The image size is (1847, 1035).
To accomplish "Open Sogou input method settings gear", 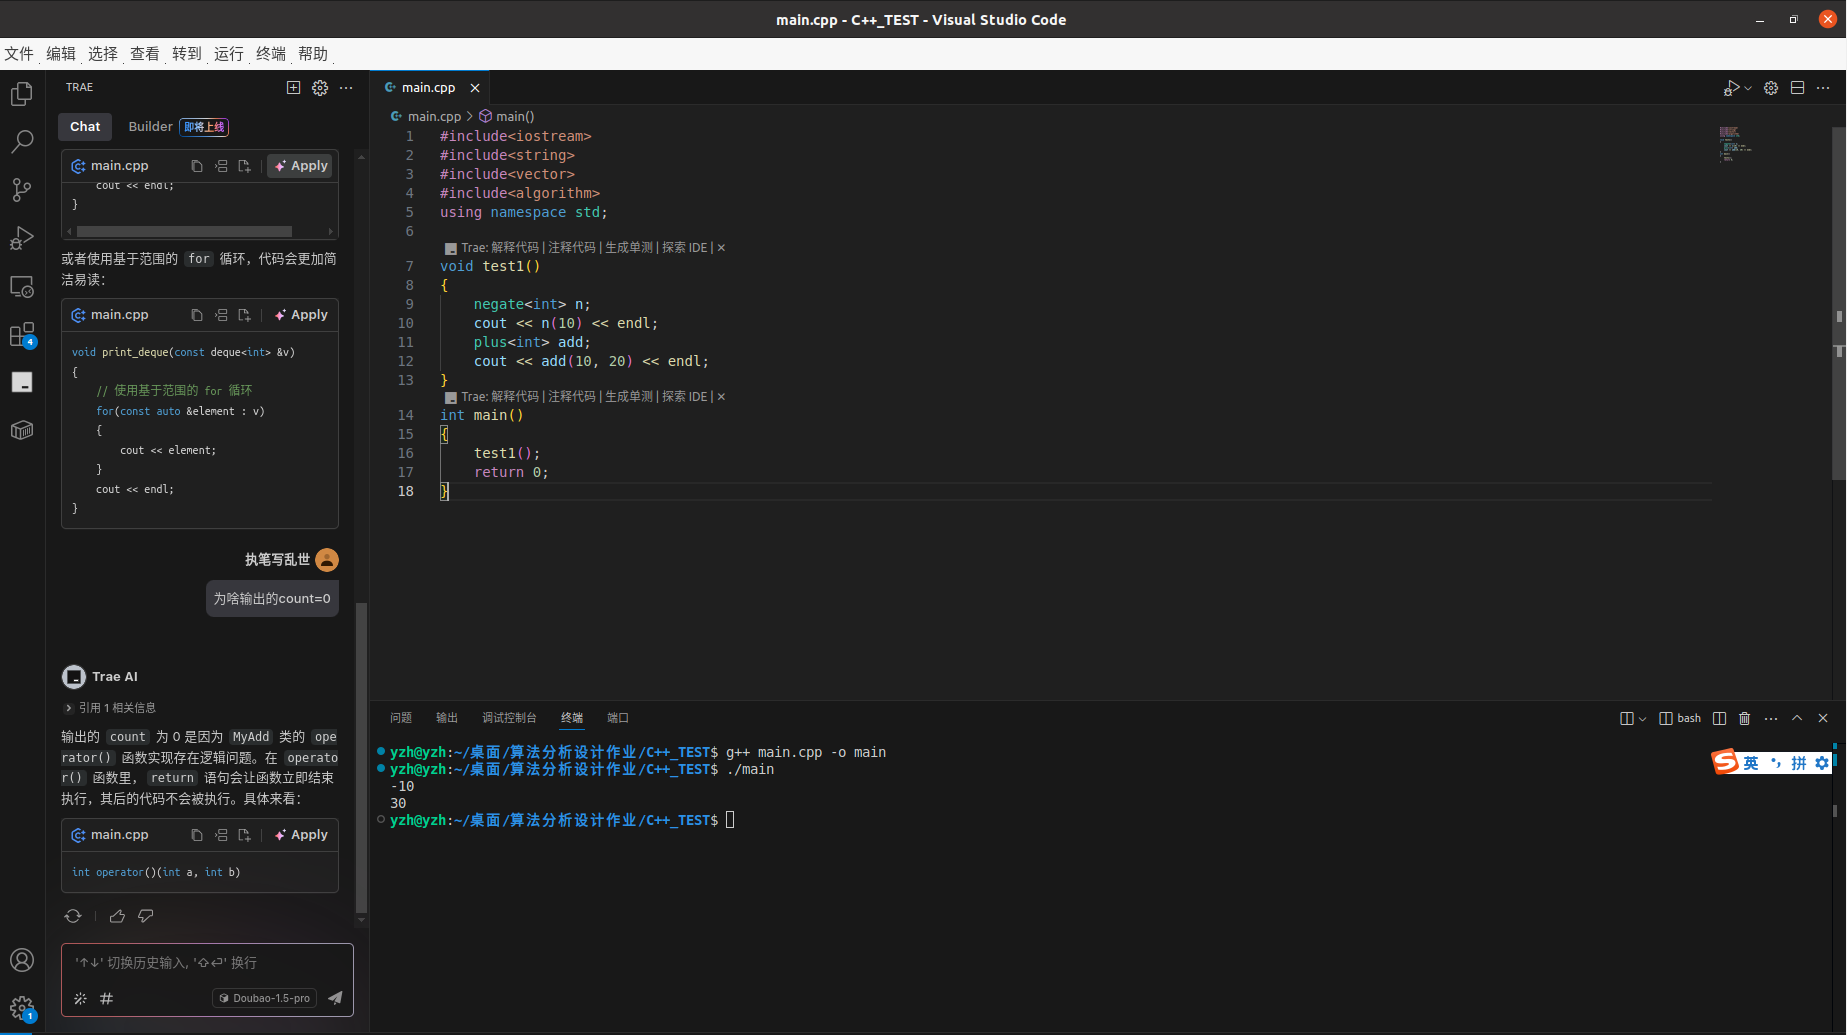I will [x=1822, y=763].
